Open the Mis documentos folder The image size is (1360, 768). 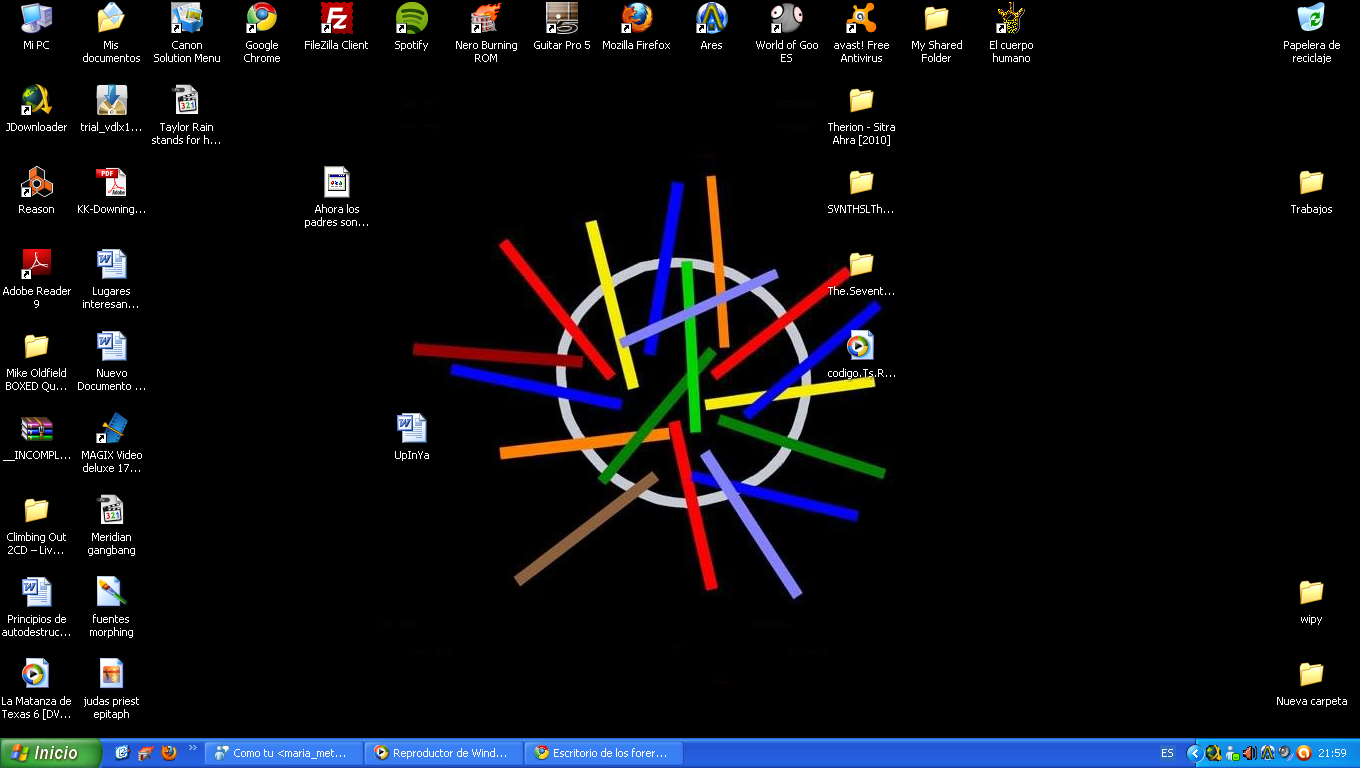(111, 34)
